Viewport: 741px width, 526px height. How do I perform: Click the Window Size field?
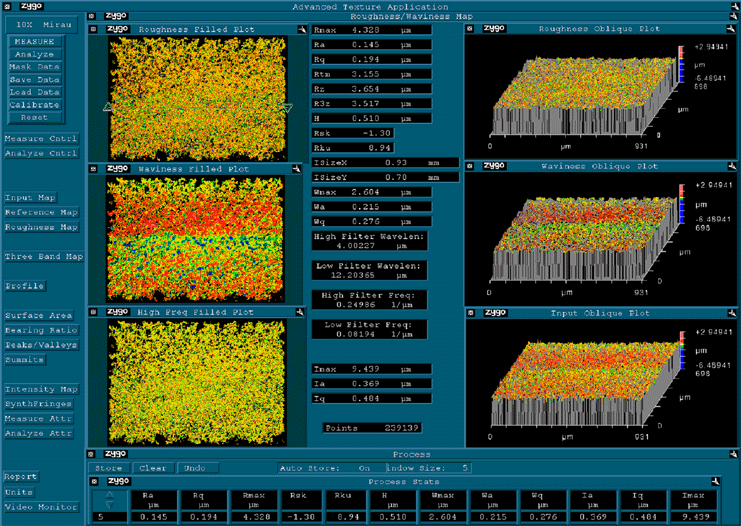428,468
